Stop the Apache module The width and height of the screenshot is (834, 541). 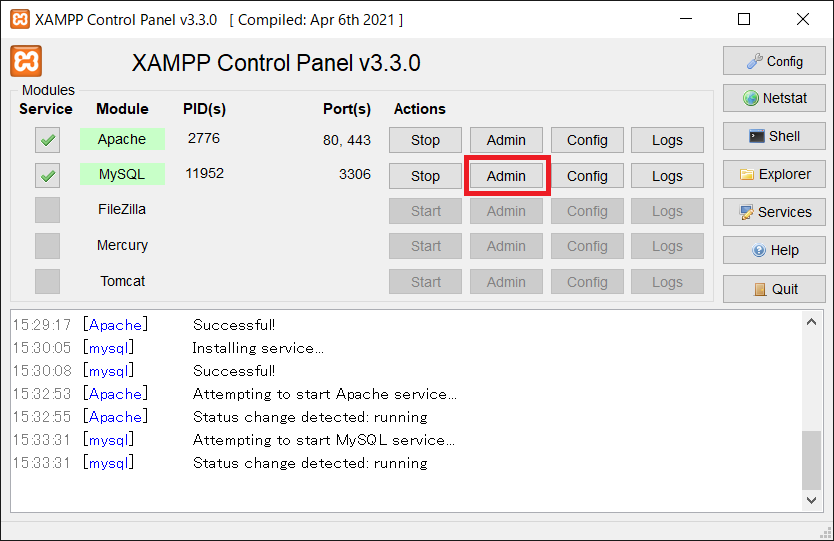tap(426, 140)
